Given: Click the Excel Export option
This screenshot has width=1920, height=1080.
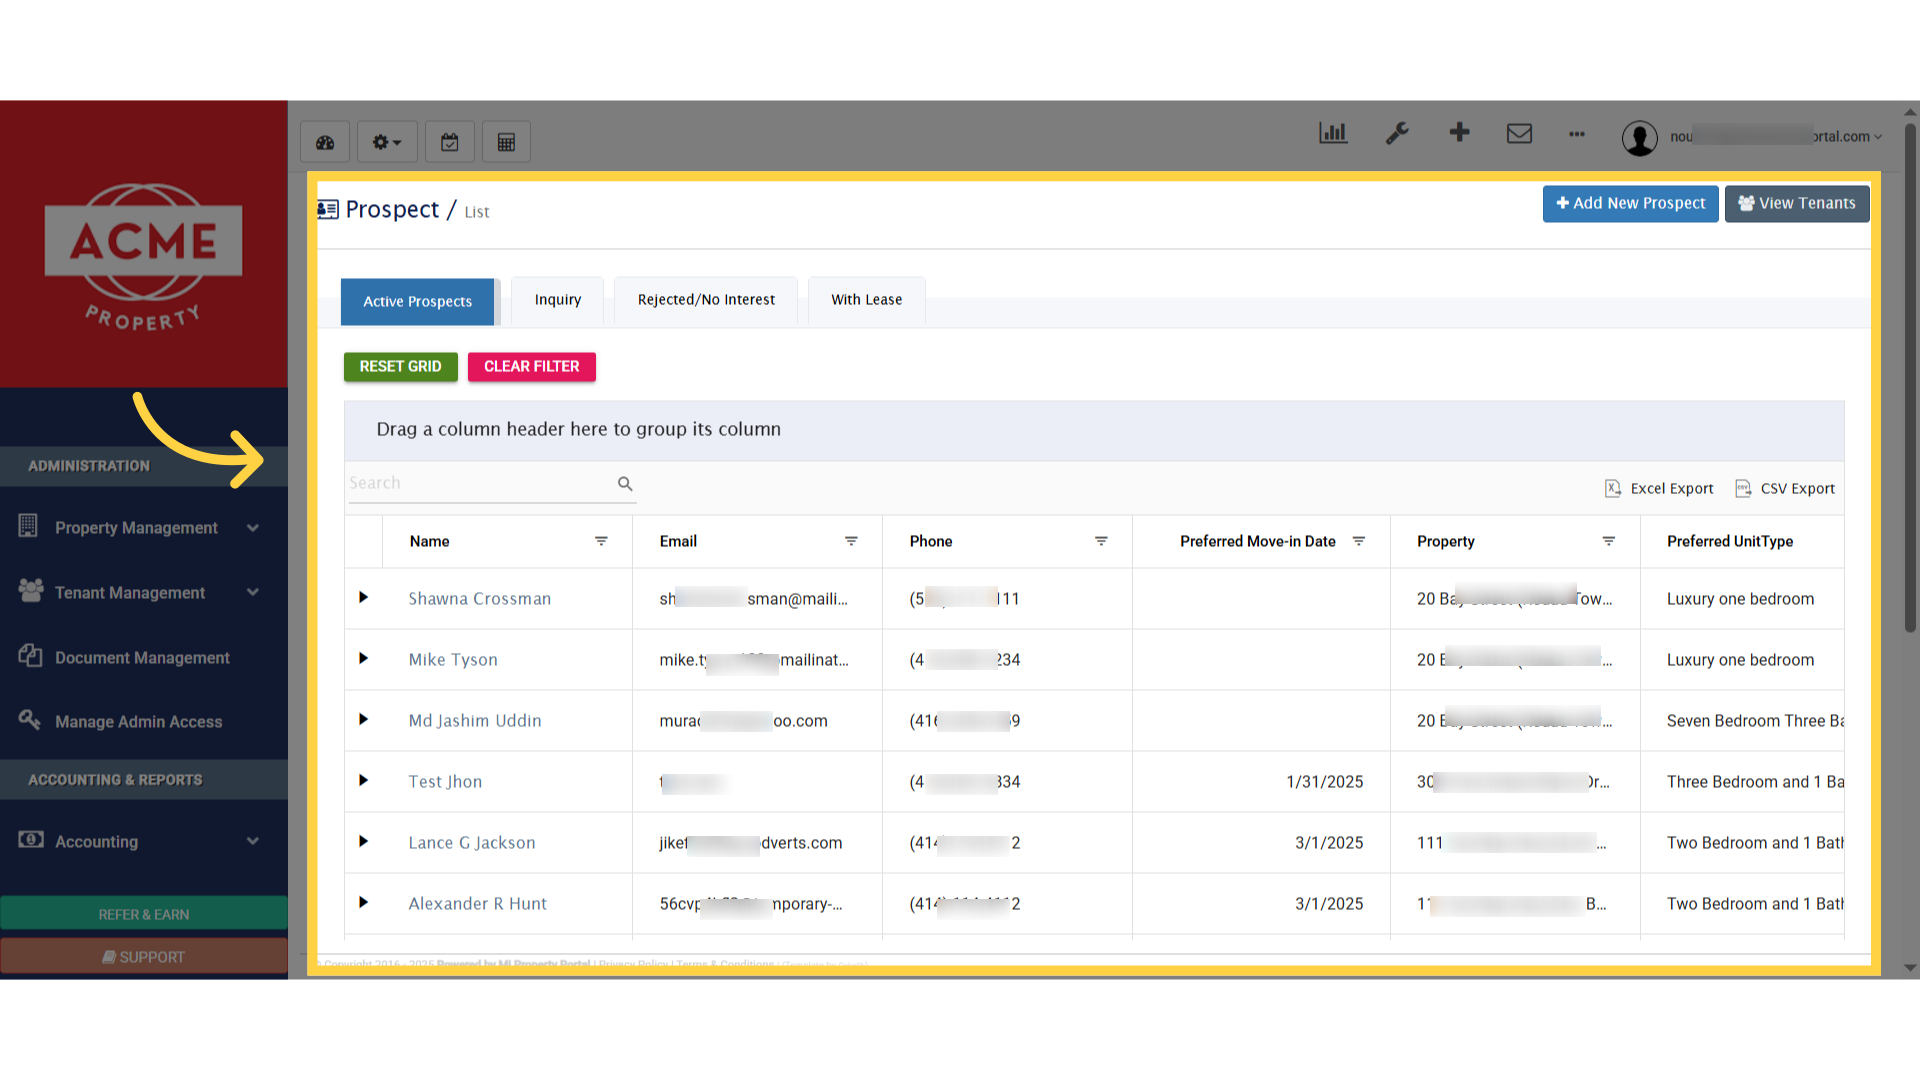Looking at the screenshot, I should [1659, 488].
